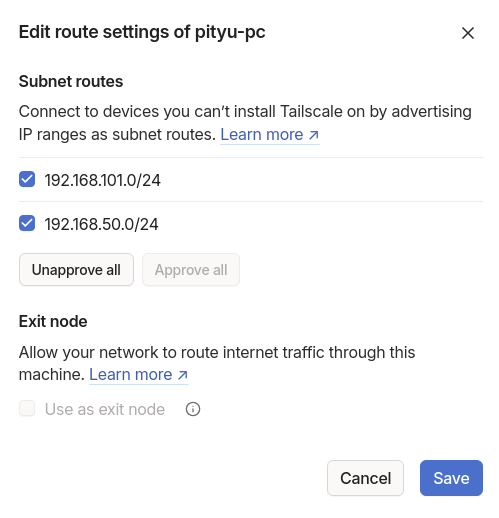Click the 192.168.101.0/24 route label
Viewport: 499px width, 518px height.
click(x=103, y=180)
